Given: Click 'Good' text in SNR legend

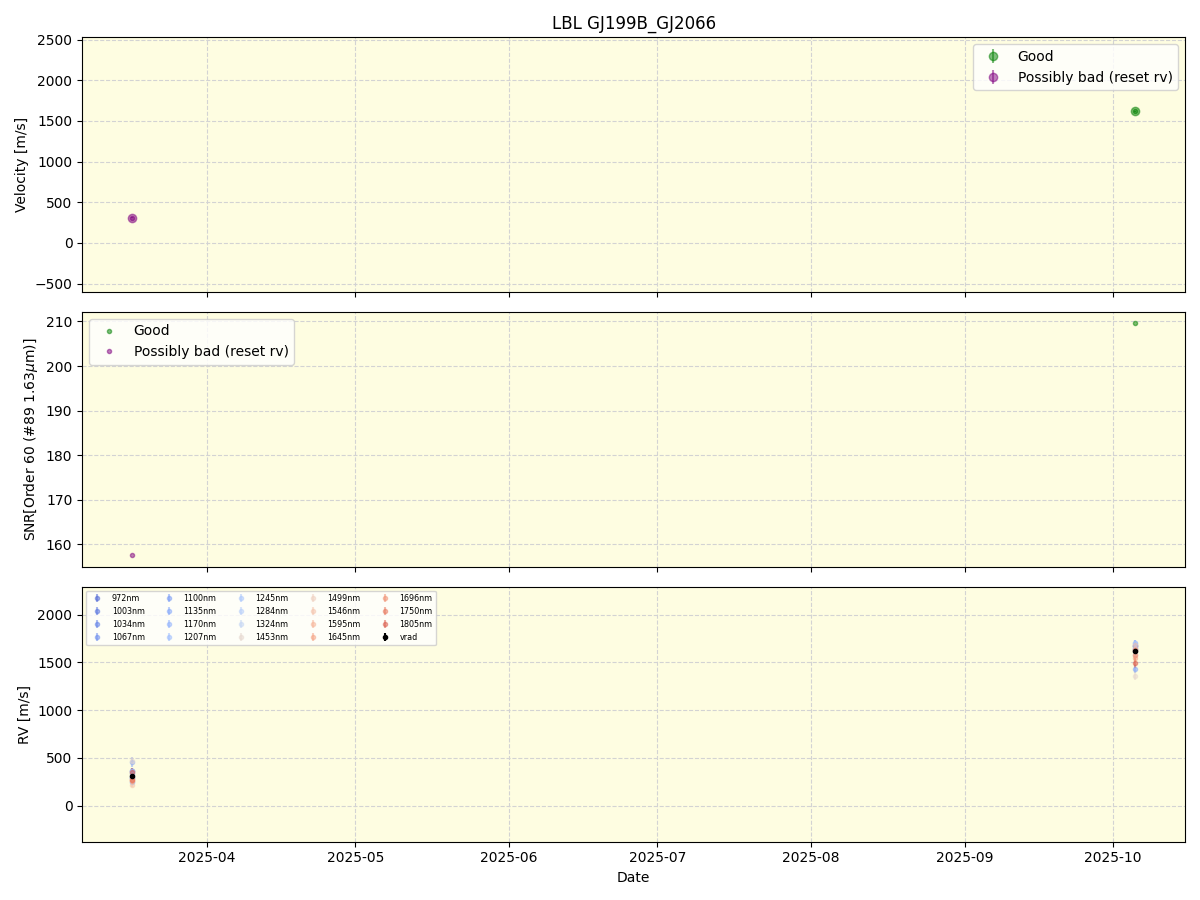Looking at the screenshot, I should (151, 331).
